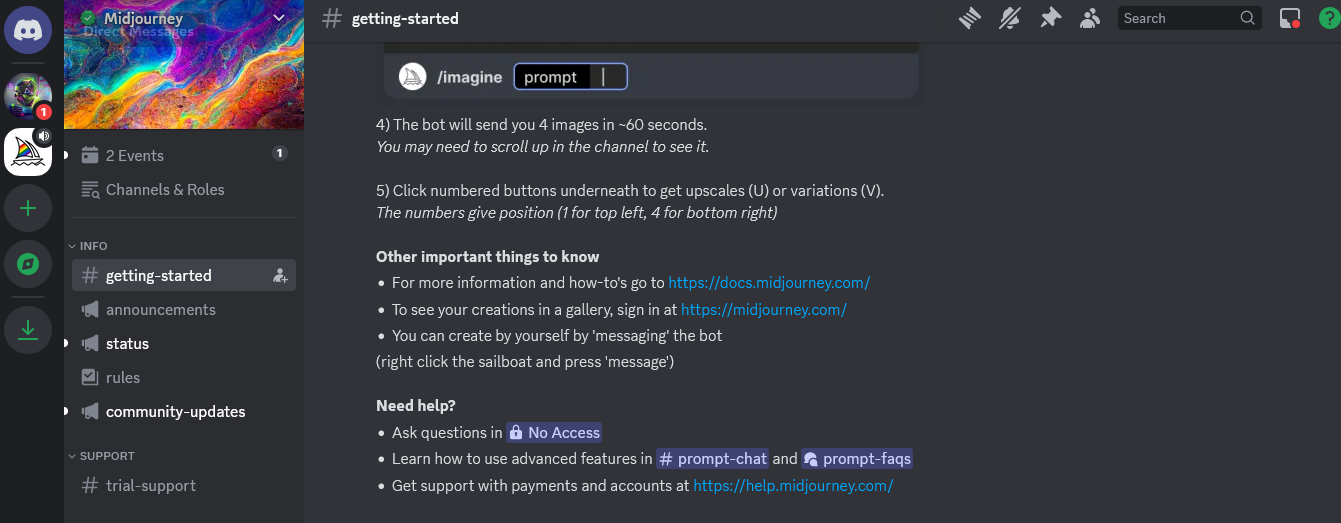Image resolution: width=1341 pixels, height=523 pixels.
Task: Open the inbox icon
Action: (1290, 18)
